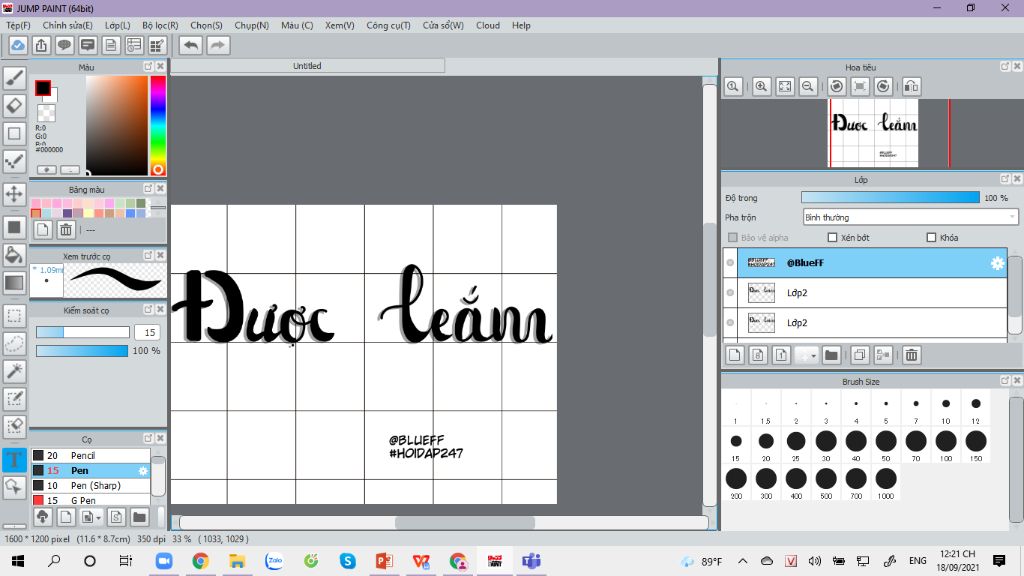Select the Eraser tool
The width and height of the screenshot is (1024, 576).
click(14, 106)
